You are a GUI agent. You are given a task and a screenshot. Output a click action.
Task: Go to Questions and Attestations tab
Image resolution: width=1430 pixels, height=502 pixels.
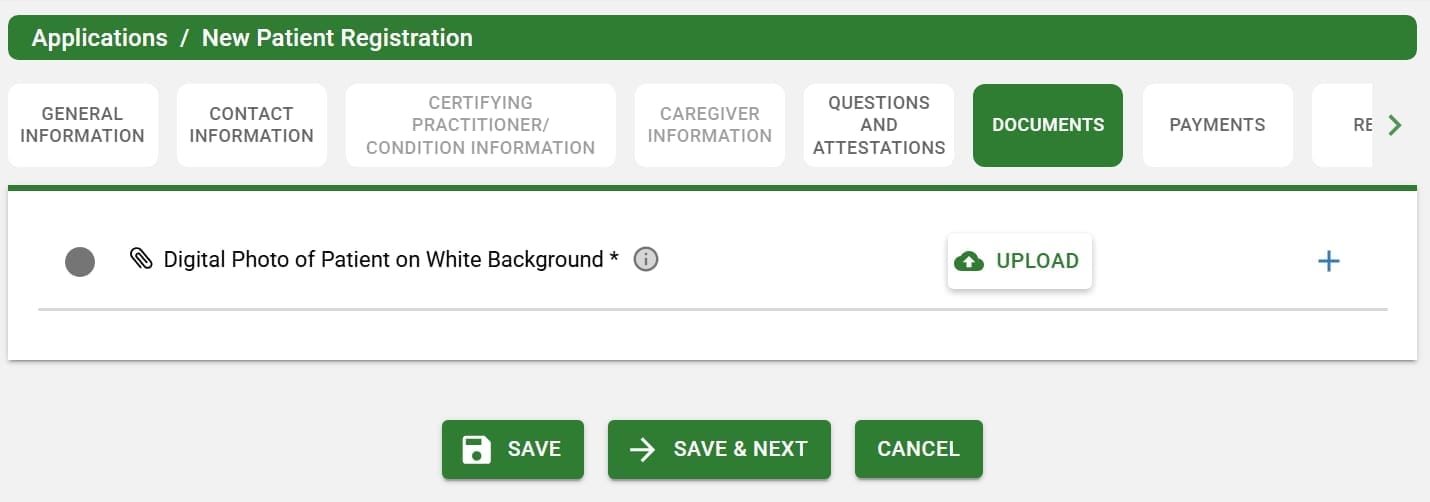[879, 125]
